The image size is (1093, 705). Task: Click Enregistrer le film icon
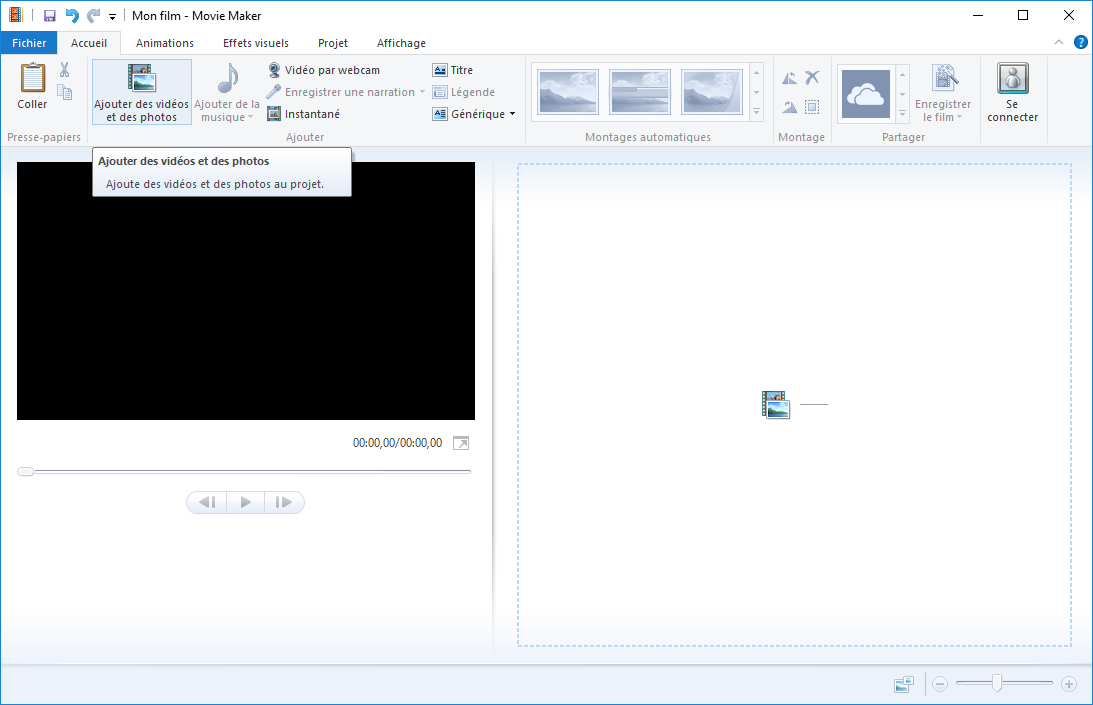945,78
